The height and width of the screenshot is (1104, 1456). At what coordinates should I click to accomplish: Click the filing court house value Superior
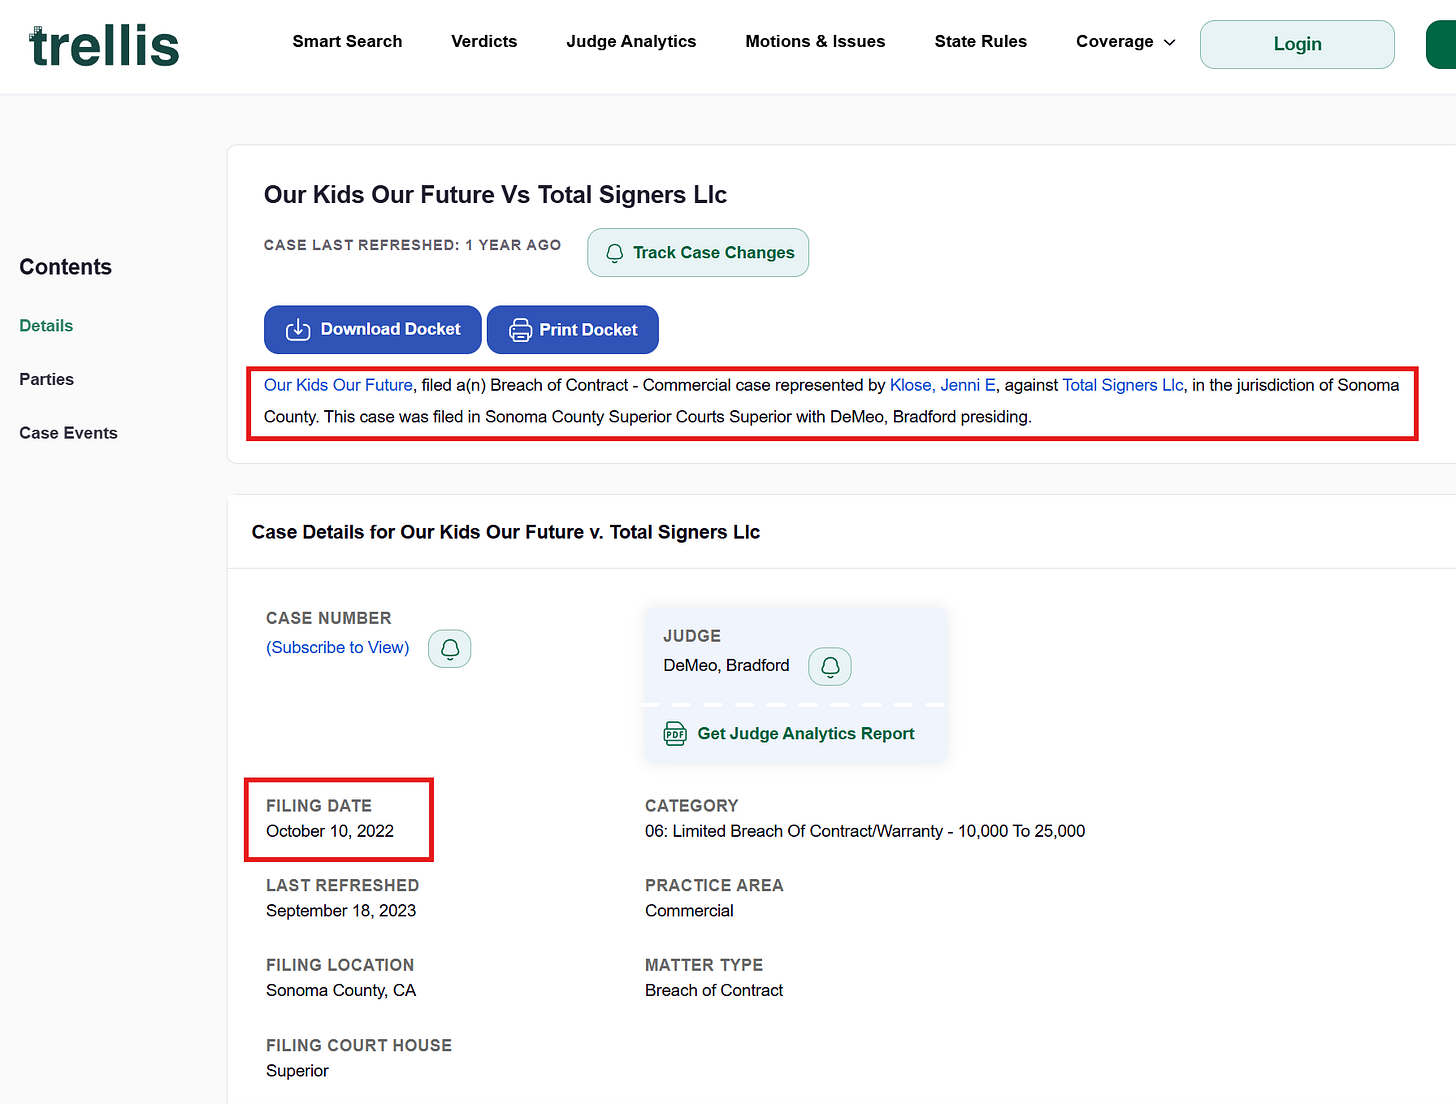(x=297, y=1071)
